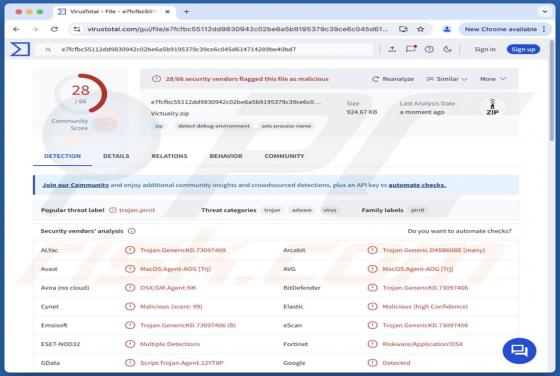Screen dimensions: 560x376
Task: Open the Chrome profile icon
Action: pos(446,29)
